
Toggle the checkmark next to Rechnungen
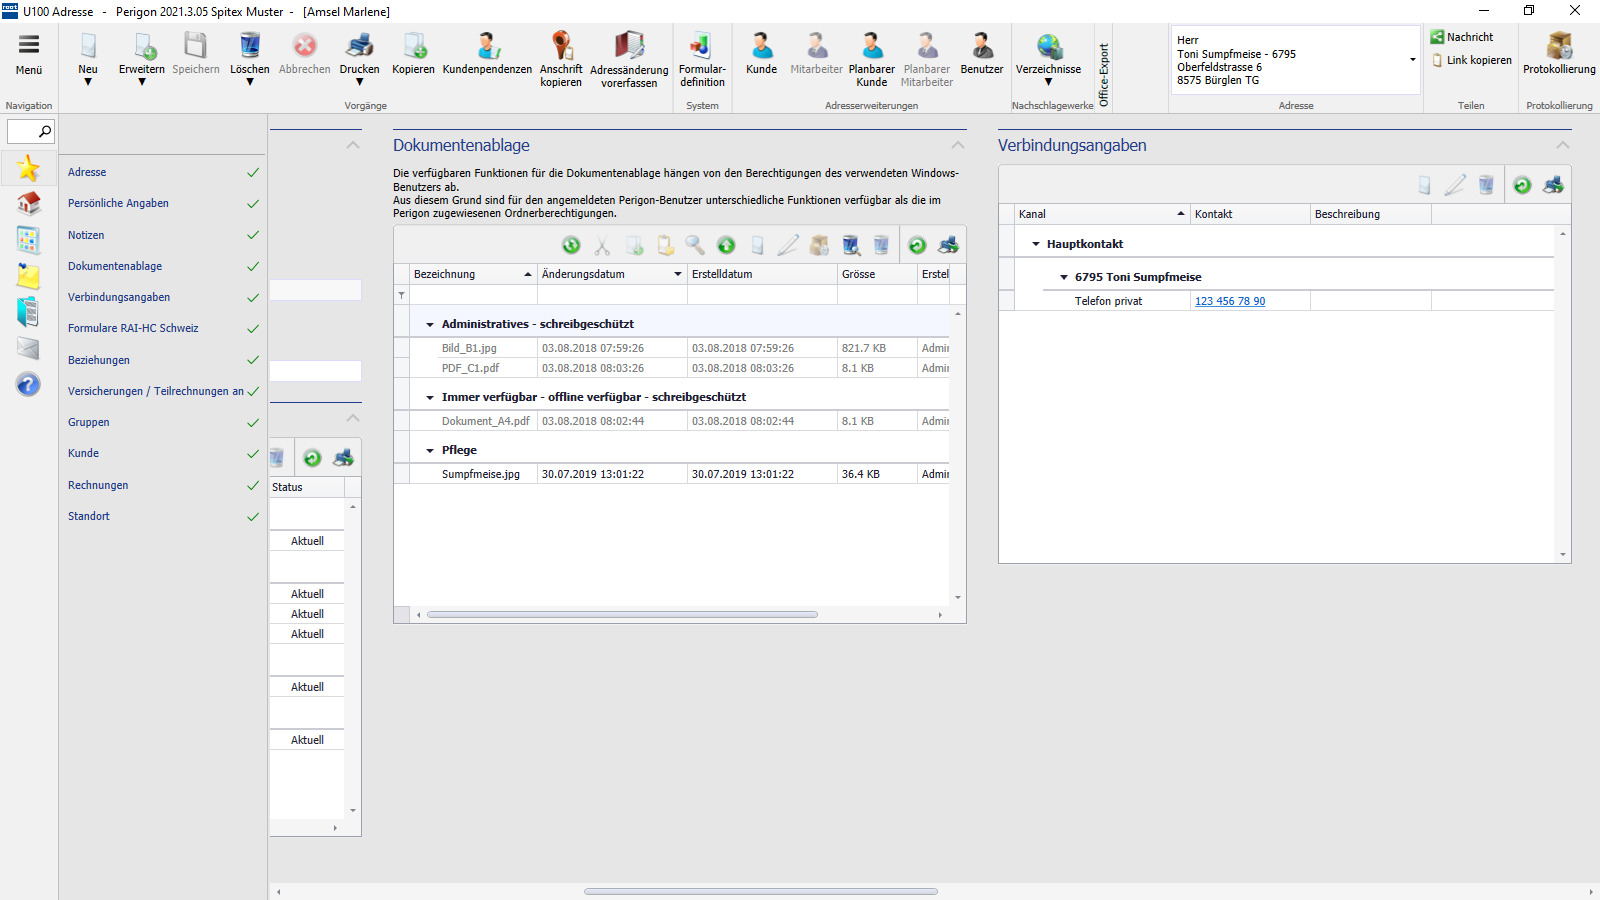click(253, 486)
